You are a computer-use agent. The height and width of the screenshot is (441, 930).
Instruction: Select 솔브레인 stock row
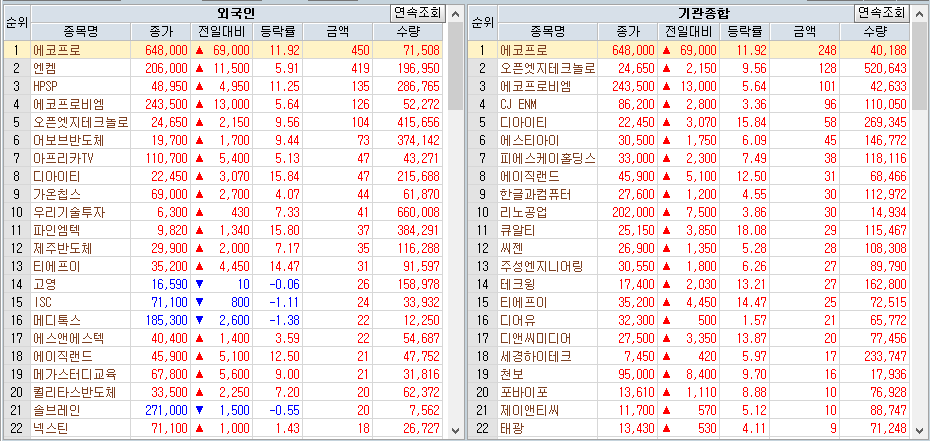(x=224, y=411)
